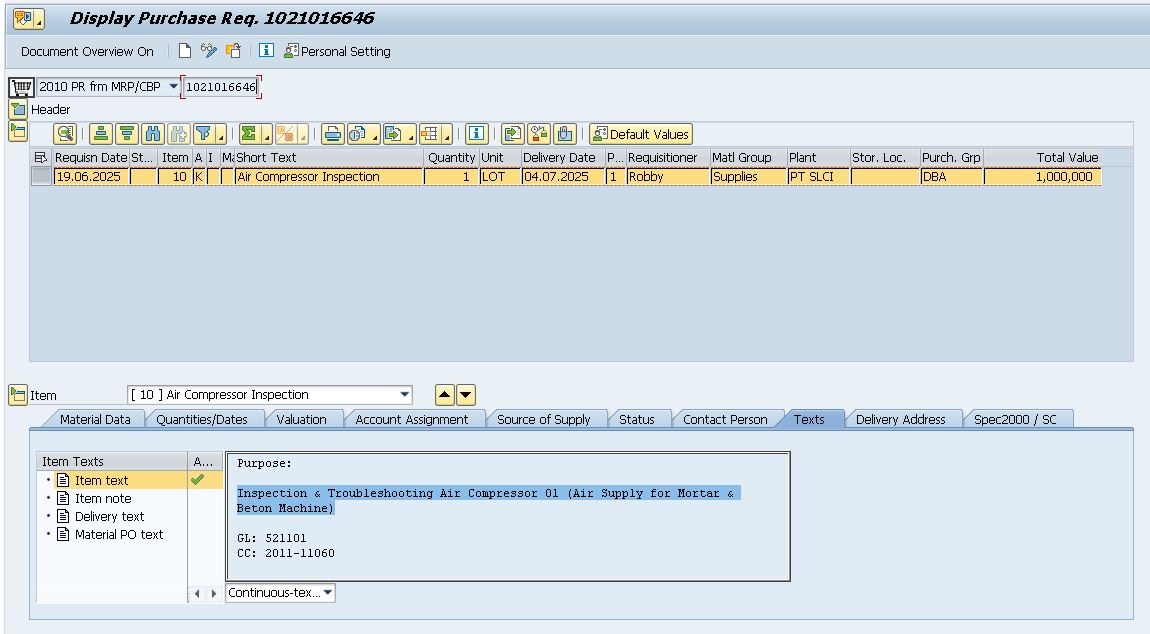Switch to the Quantities/Dates tab

coord(202,419)
